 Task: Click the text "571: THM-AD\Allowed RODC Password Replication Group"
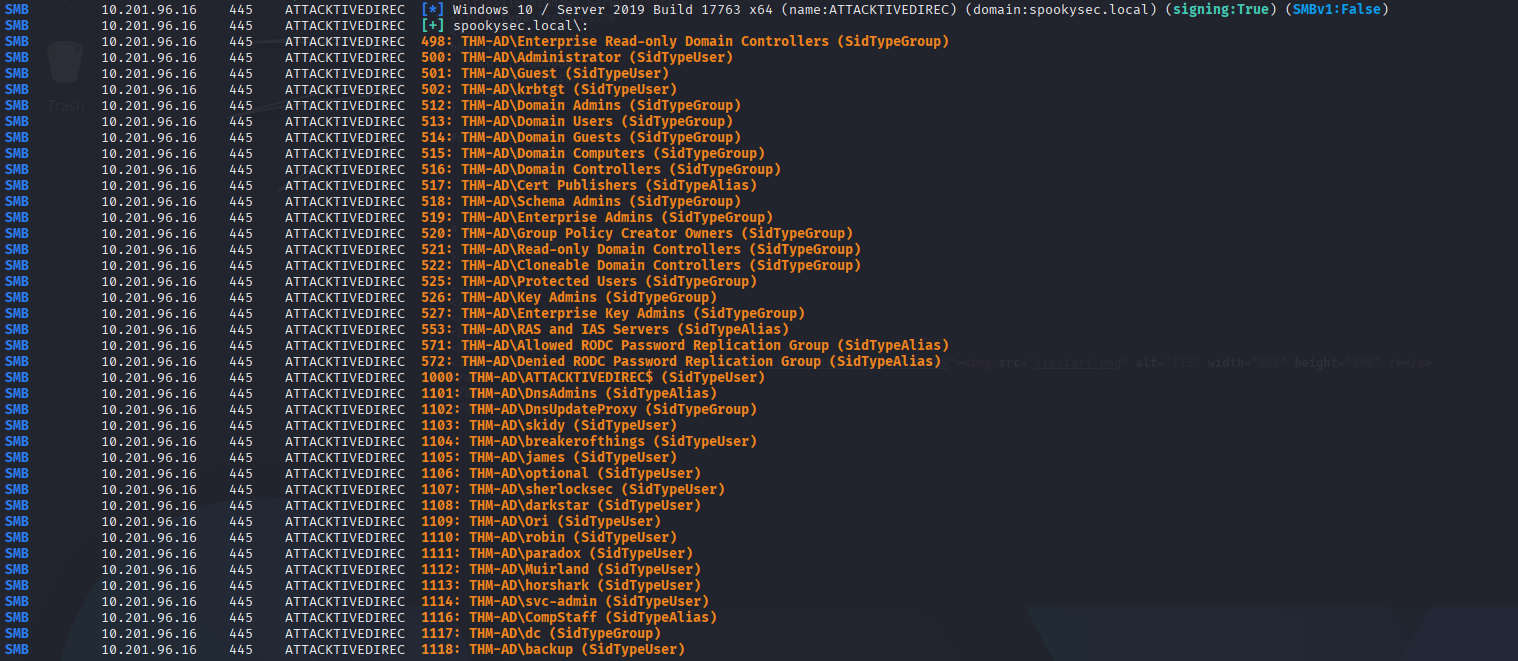pos(625,345)
